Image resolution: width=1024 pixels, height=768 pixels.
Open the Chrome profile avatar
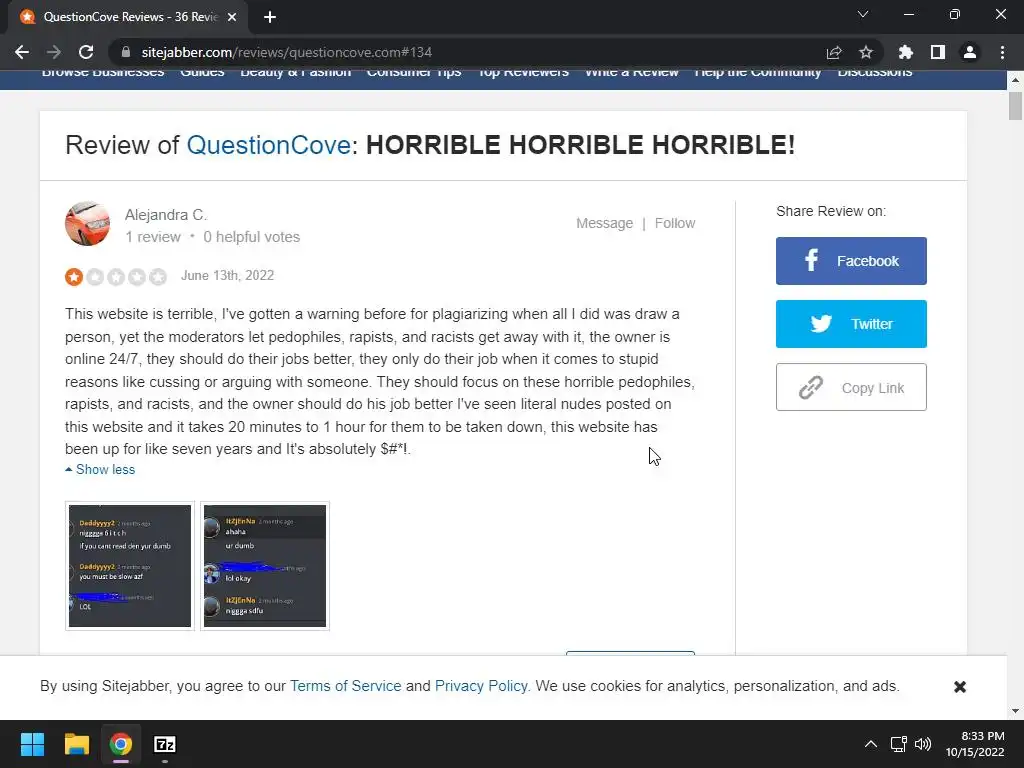click(x=970, y=52)
